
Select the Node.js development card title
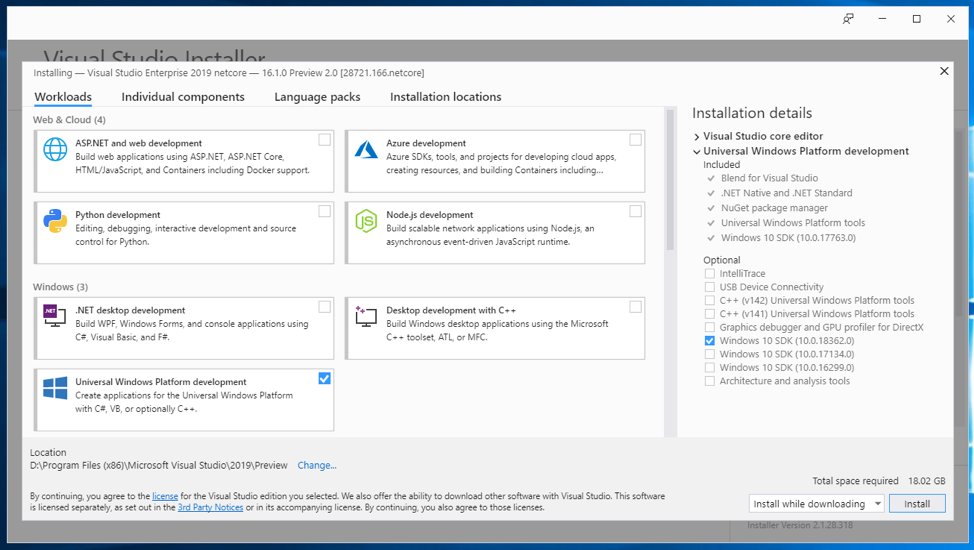pyautogui.click(x=429, y=214)
